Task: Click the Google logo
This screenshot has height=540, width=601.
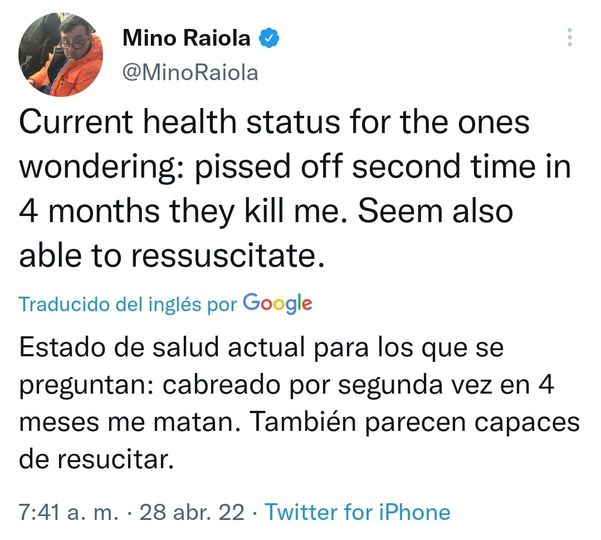Action: click(x=277, y=304)
